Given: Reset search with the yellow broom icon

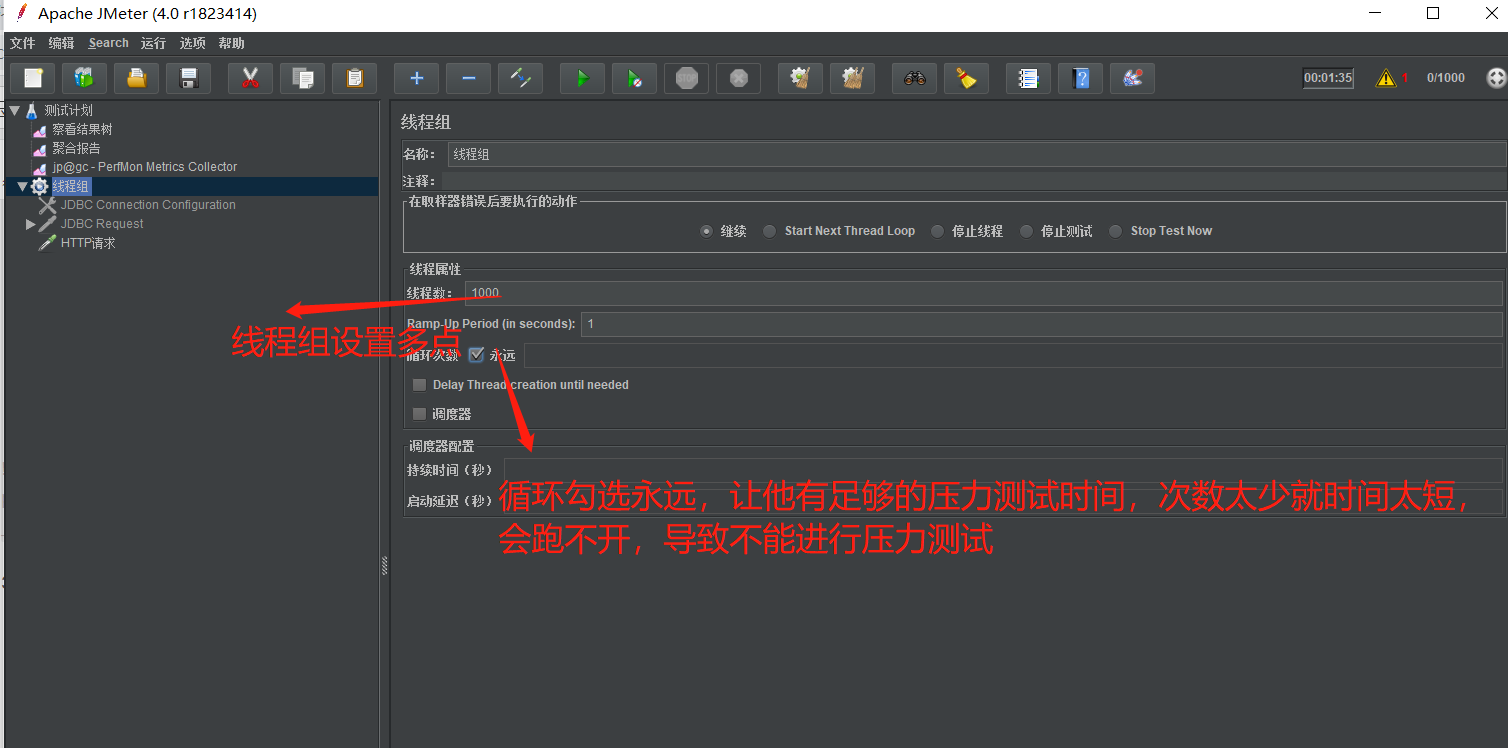Looking at the screenshot, I should coord(967,78).
